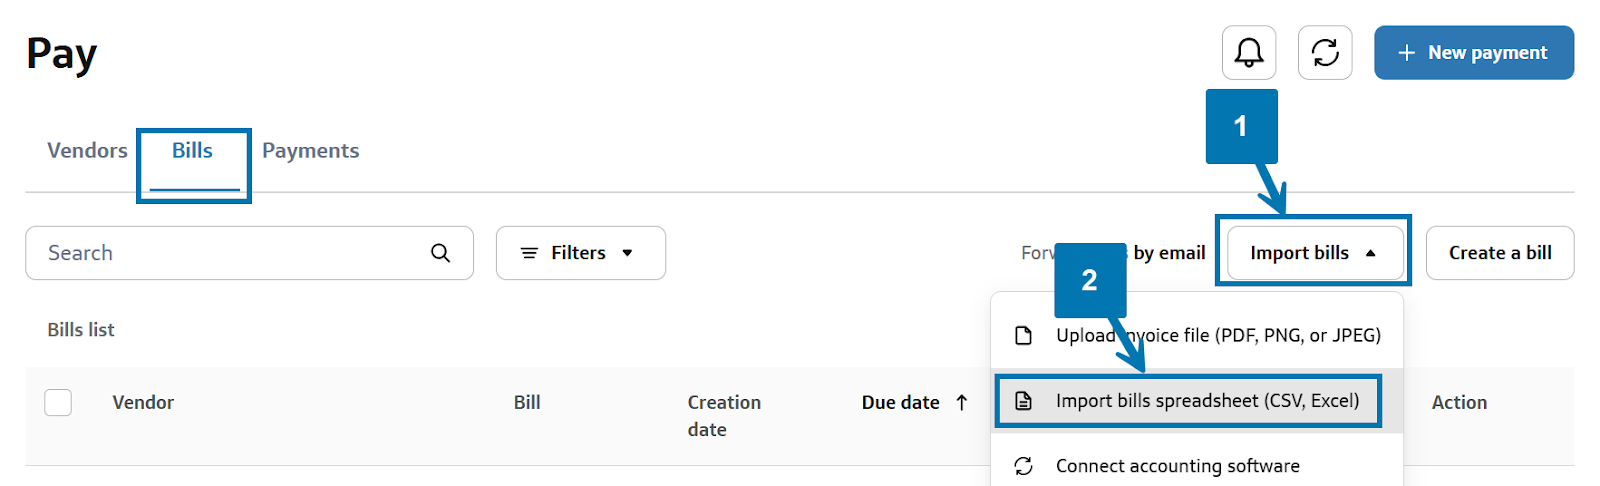Viewport: 1600px width, 486px height.
Task: Select the Bills tab
Action: point(192,150)
